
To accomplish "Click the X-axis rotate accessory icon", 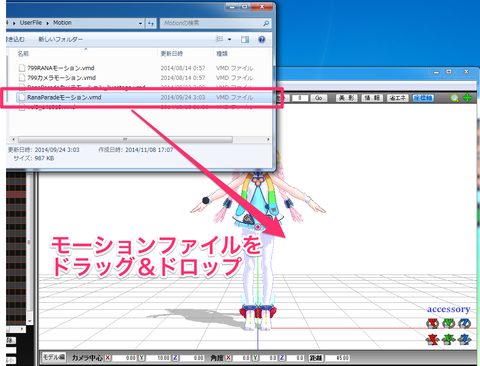I will tap(432, 323).
